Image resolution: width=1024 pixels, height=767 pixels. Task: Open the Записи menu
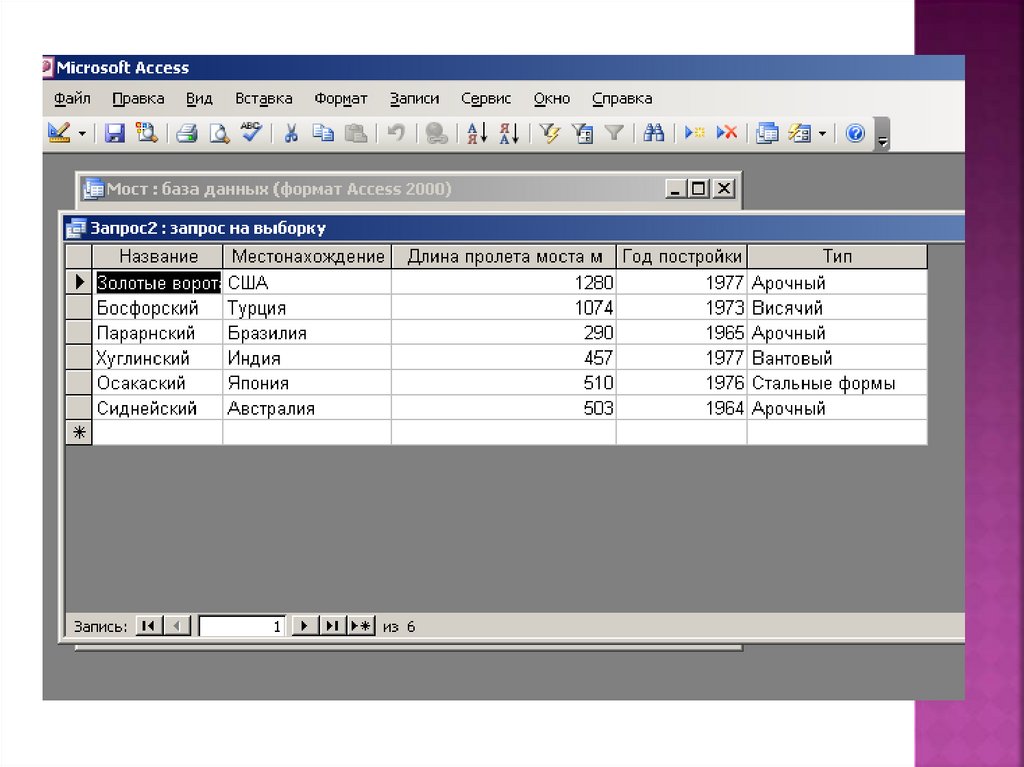pos(414,98)
